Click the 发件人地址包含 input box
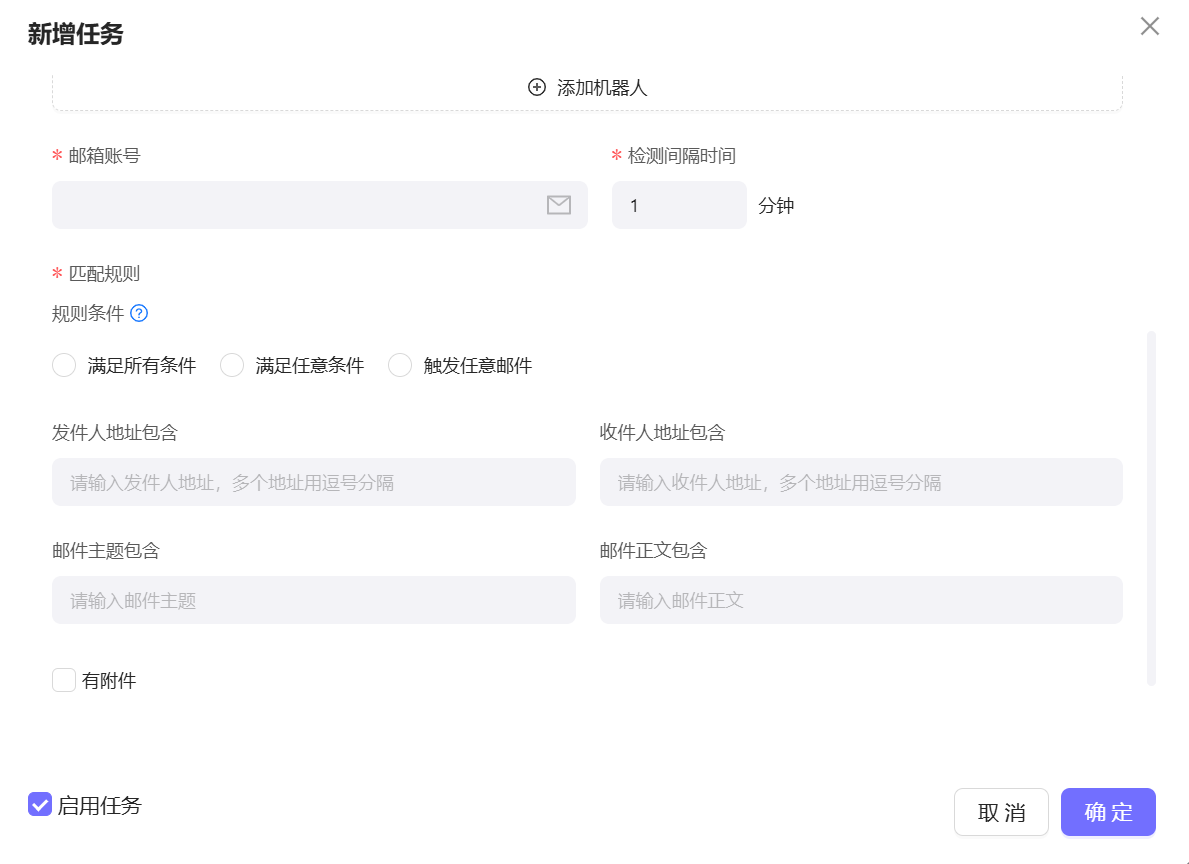 click(x=314, y=481)
